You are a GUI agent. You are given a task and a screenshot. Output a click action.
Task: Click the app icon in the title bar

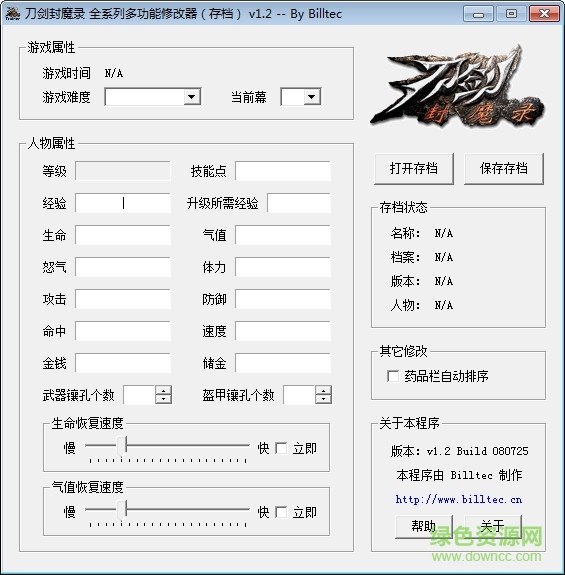[12, 14]
